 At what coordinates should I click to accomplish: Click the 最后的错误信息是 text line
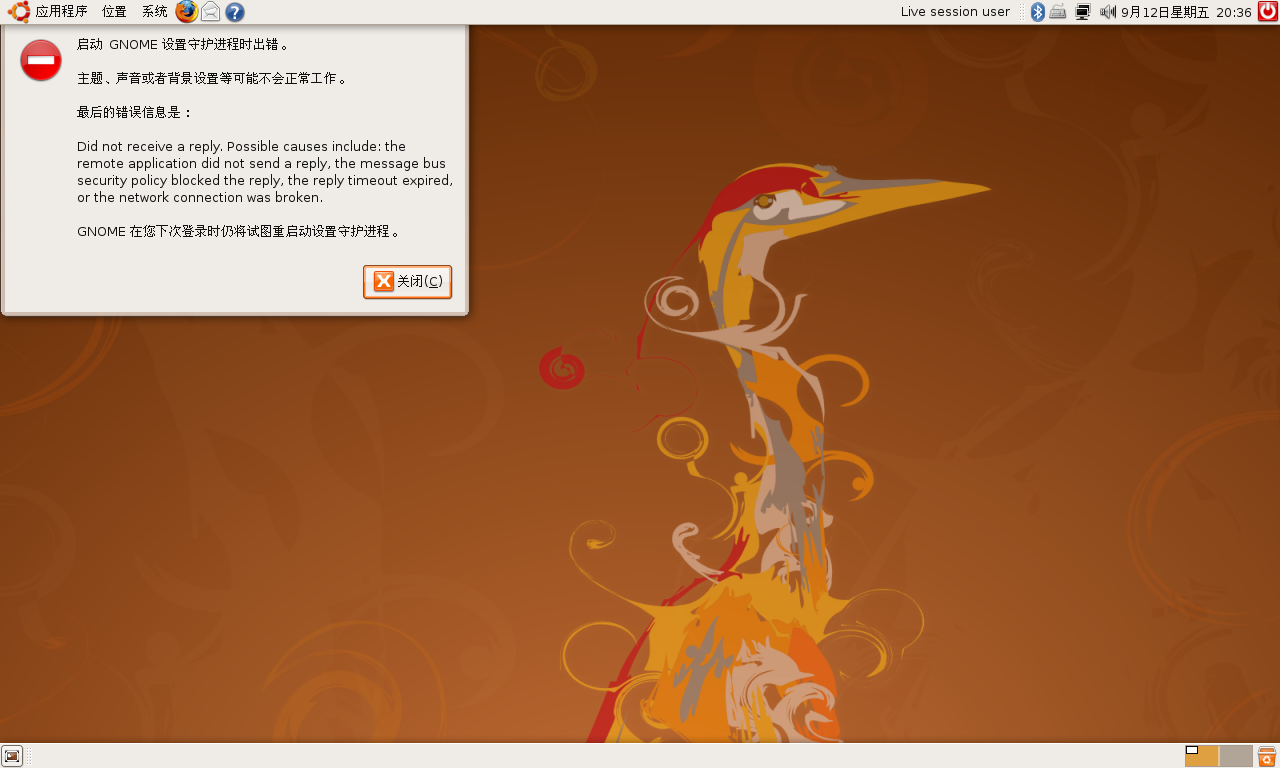pos(134,112)
